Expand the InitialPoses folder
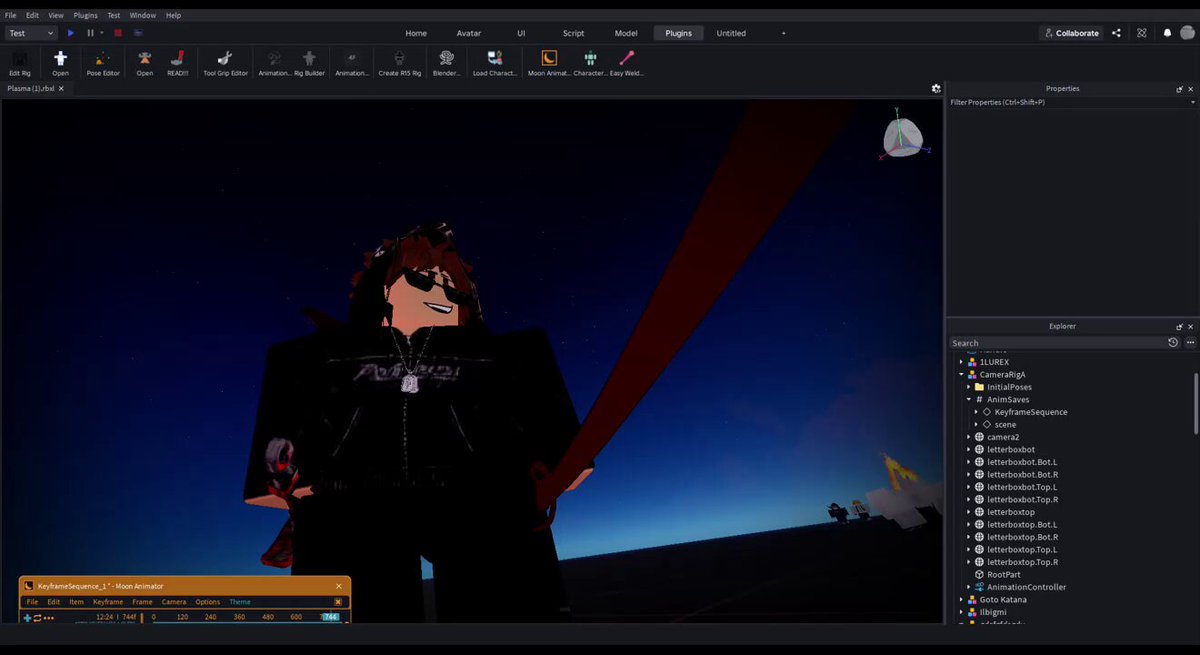 tap(969, 387)
